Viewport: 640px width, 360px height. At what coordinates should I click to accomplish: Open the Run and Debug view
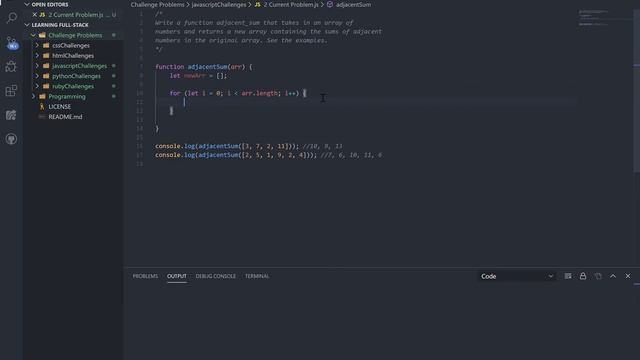pos(11,67)
